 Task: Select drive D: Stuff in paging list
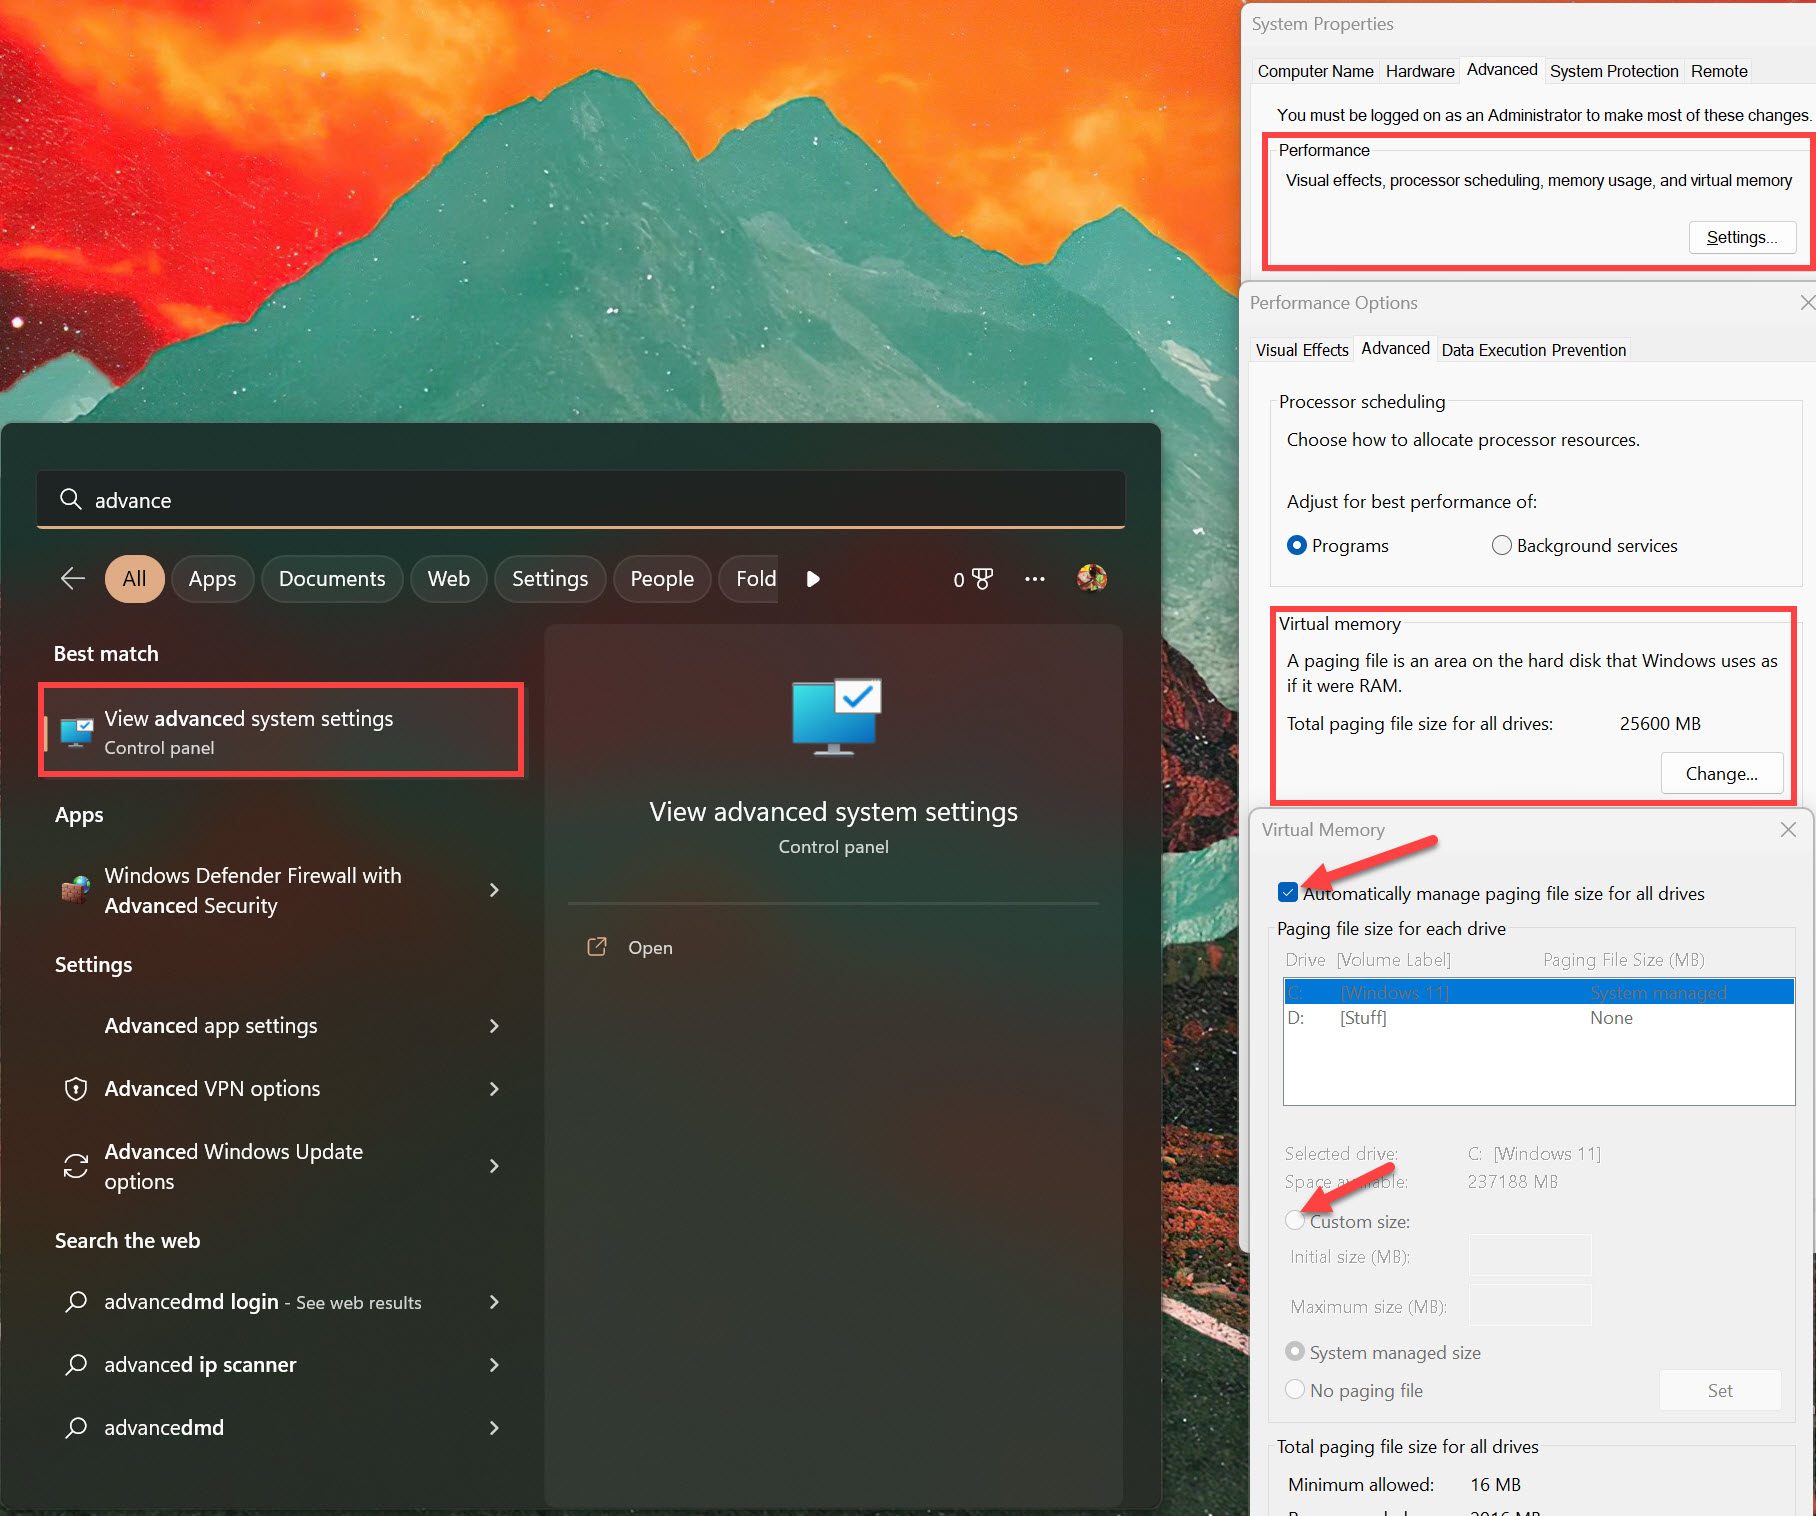pos(1538,1017)
